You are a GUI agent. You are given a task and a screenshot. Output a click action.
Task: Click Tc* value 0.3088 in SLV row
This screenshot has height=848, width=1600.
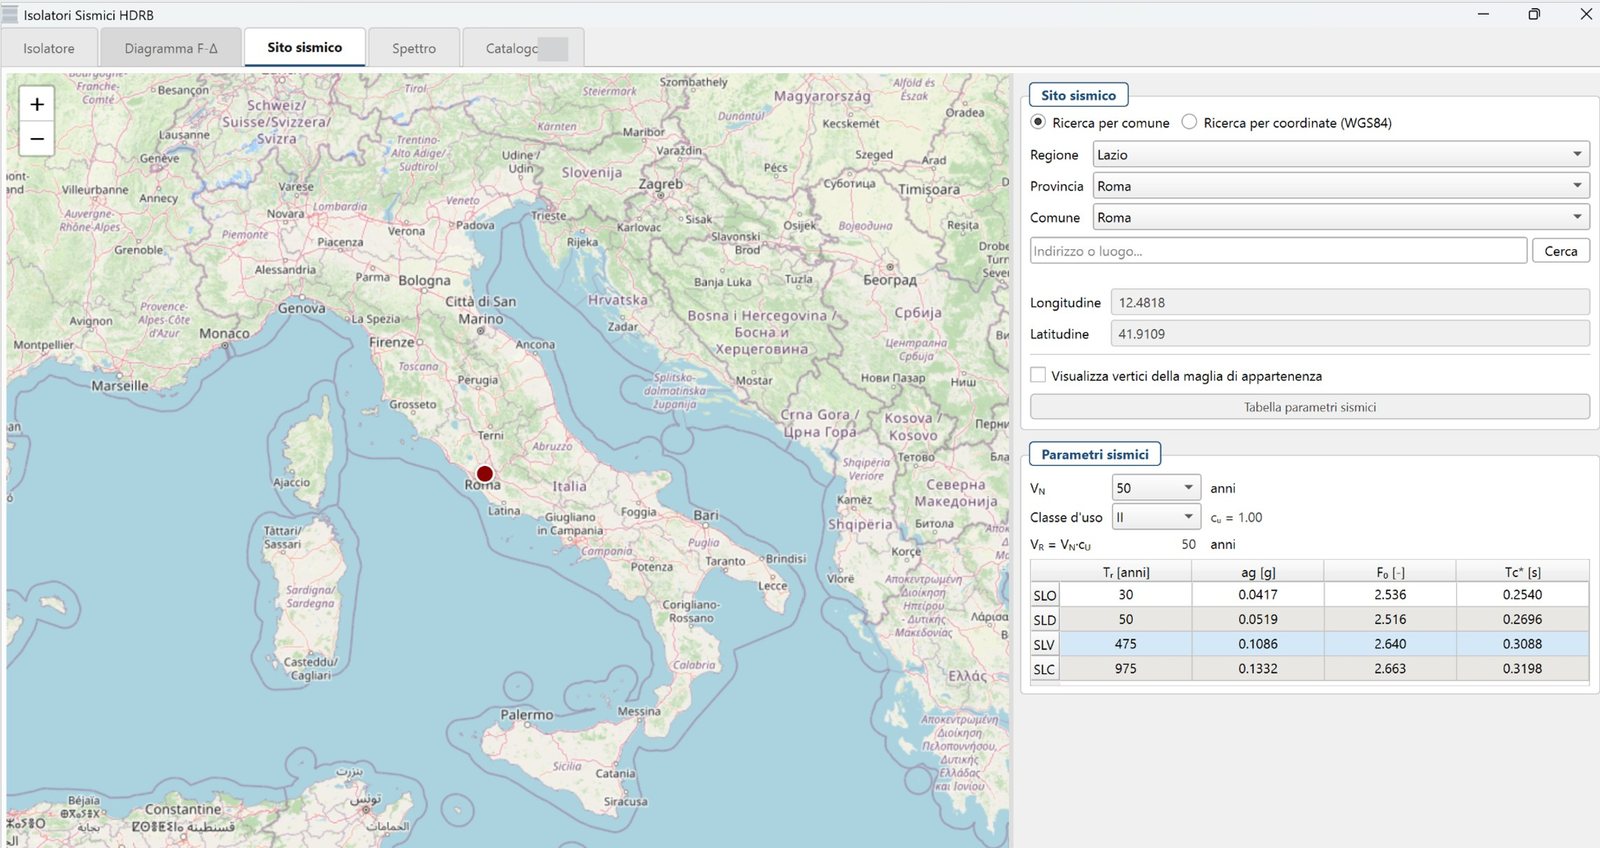point(1522,644)
